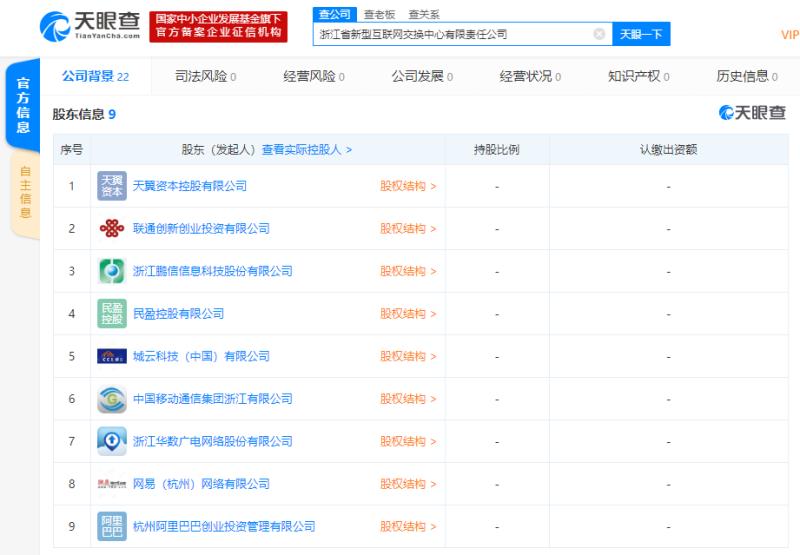Screen dimensions: 800x555
Task: Expand 股权结构 for 民盈控股
Action: pos(408,314)
